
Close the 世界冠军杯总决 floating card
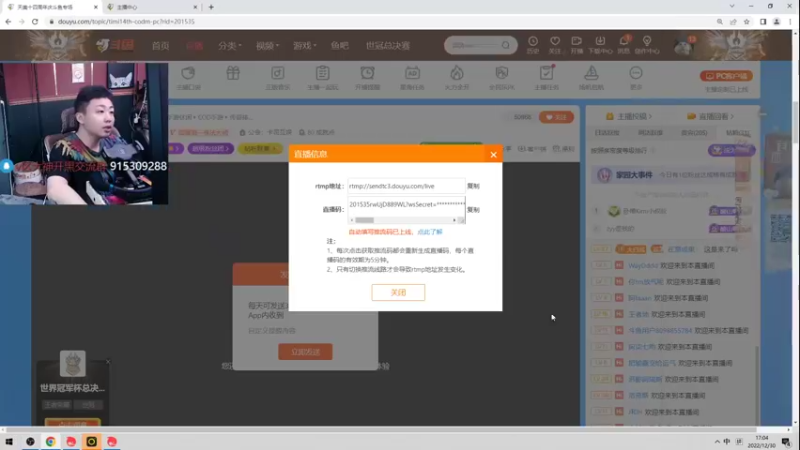click(108, 362)
